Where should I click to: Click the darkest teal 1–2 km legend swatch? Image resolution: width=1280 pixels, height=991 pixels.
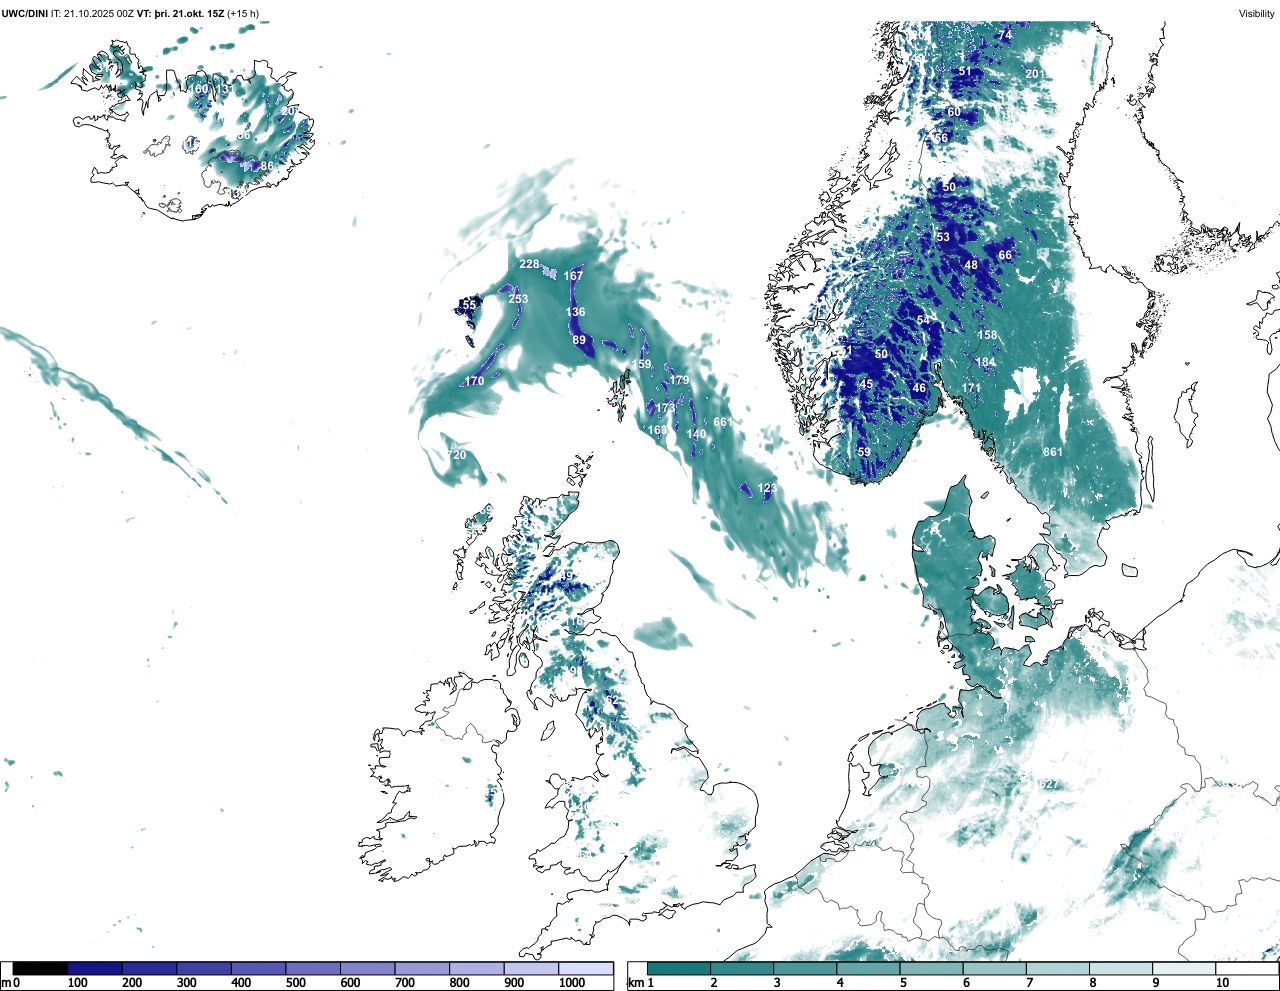tap(679, 969)
